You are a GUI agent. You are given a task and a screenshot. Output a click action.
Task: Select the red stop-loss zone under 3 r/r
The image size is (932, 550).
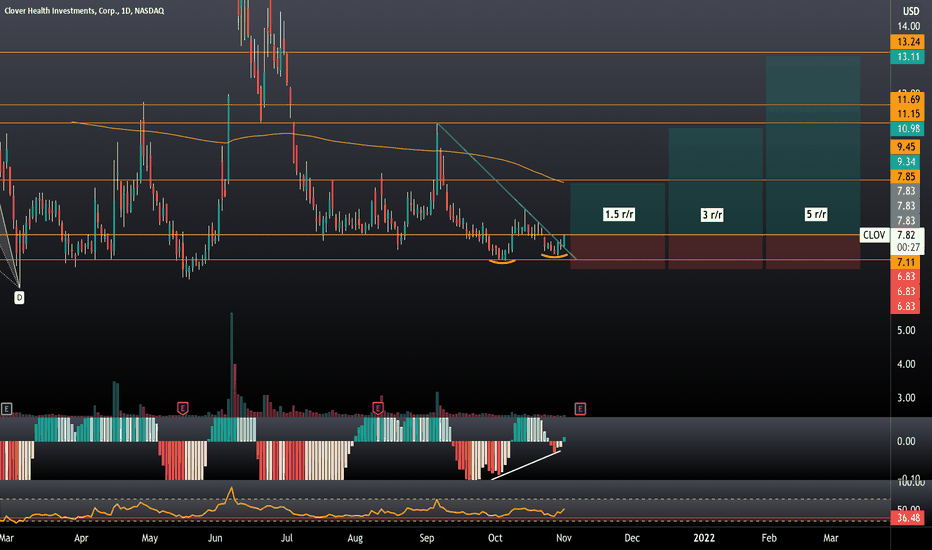point(716,252)
